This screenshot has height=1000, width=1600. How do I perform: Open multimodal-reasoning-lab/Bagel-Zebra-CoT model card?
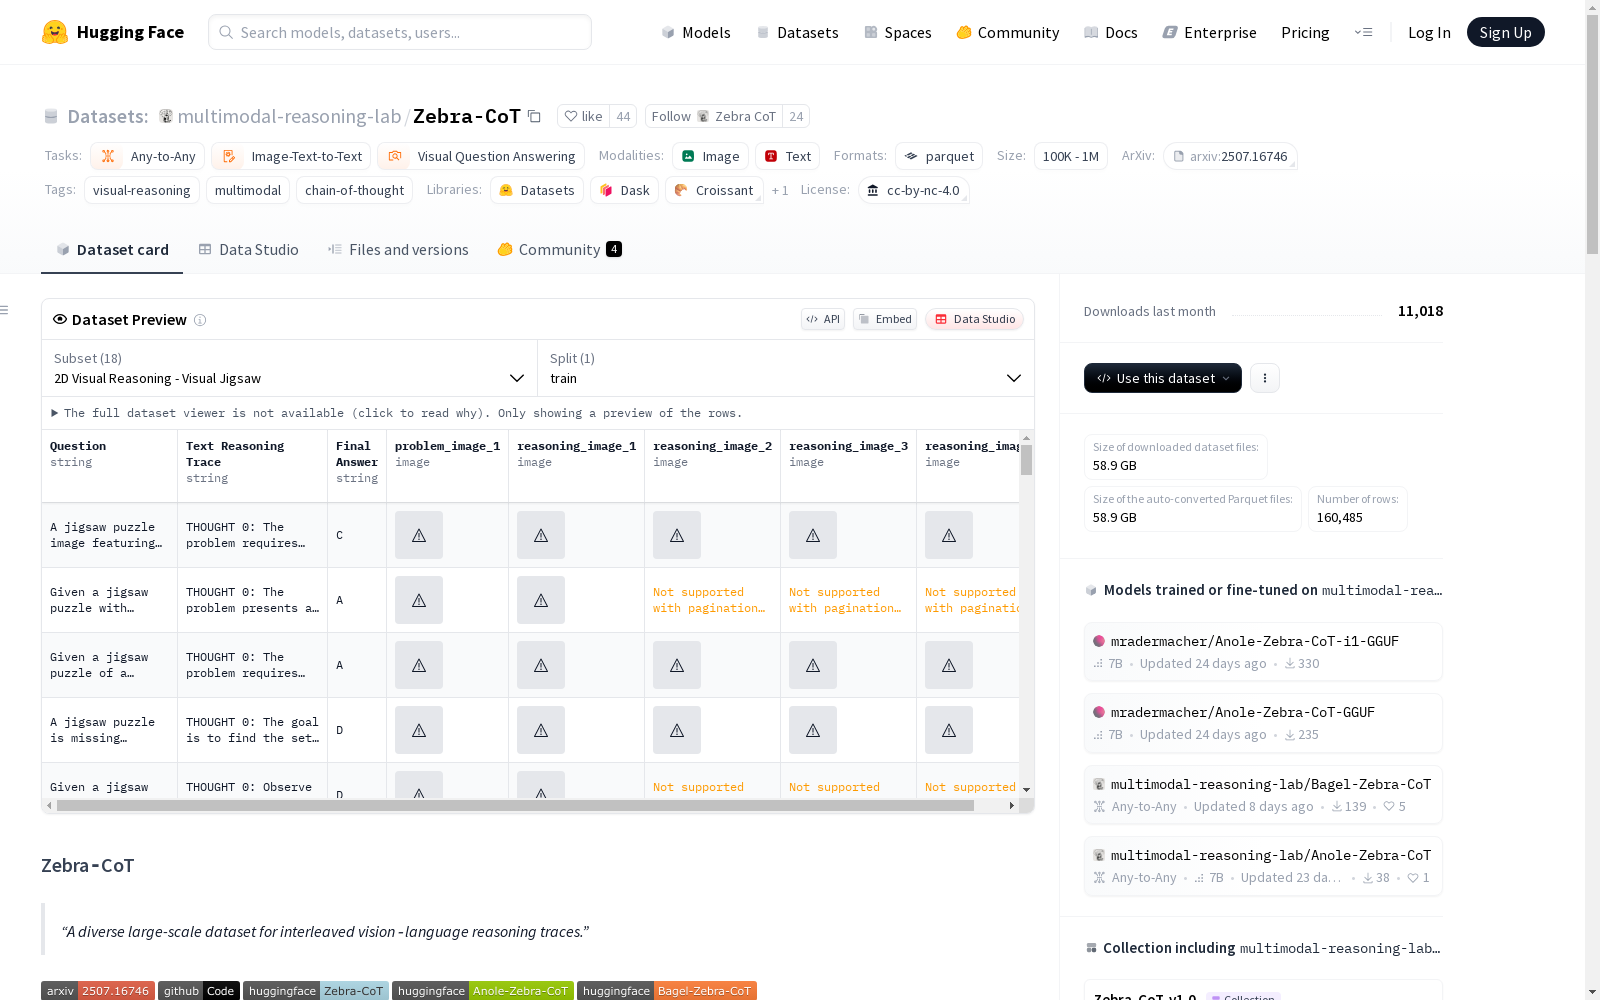pyautogui.click(x=1263, y=795)
